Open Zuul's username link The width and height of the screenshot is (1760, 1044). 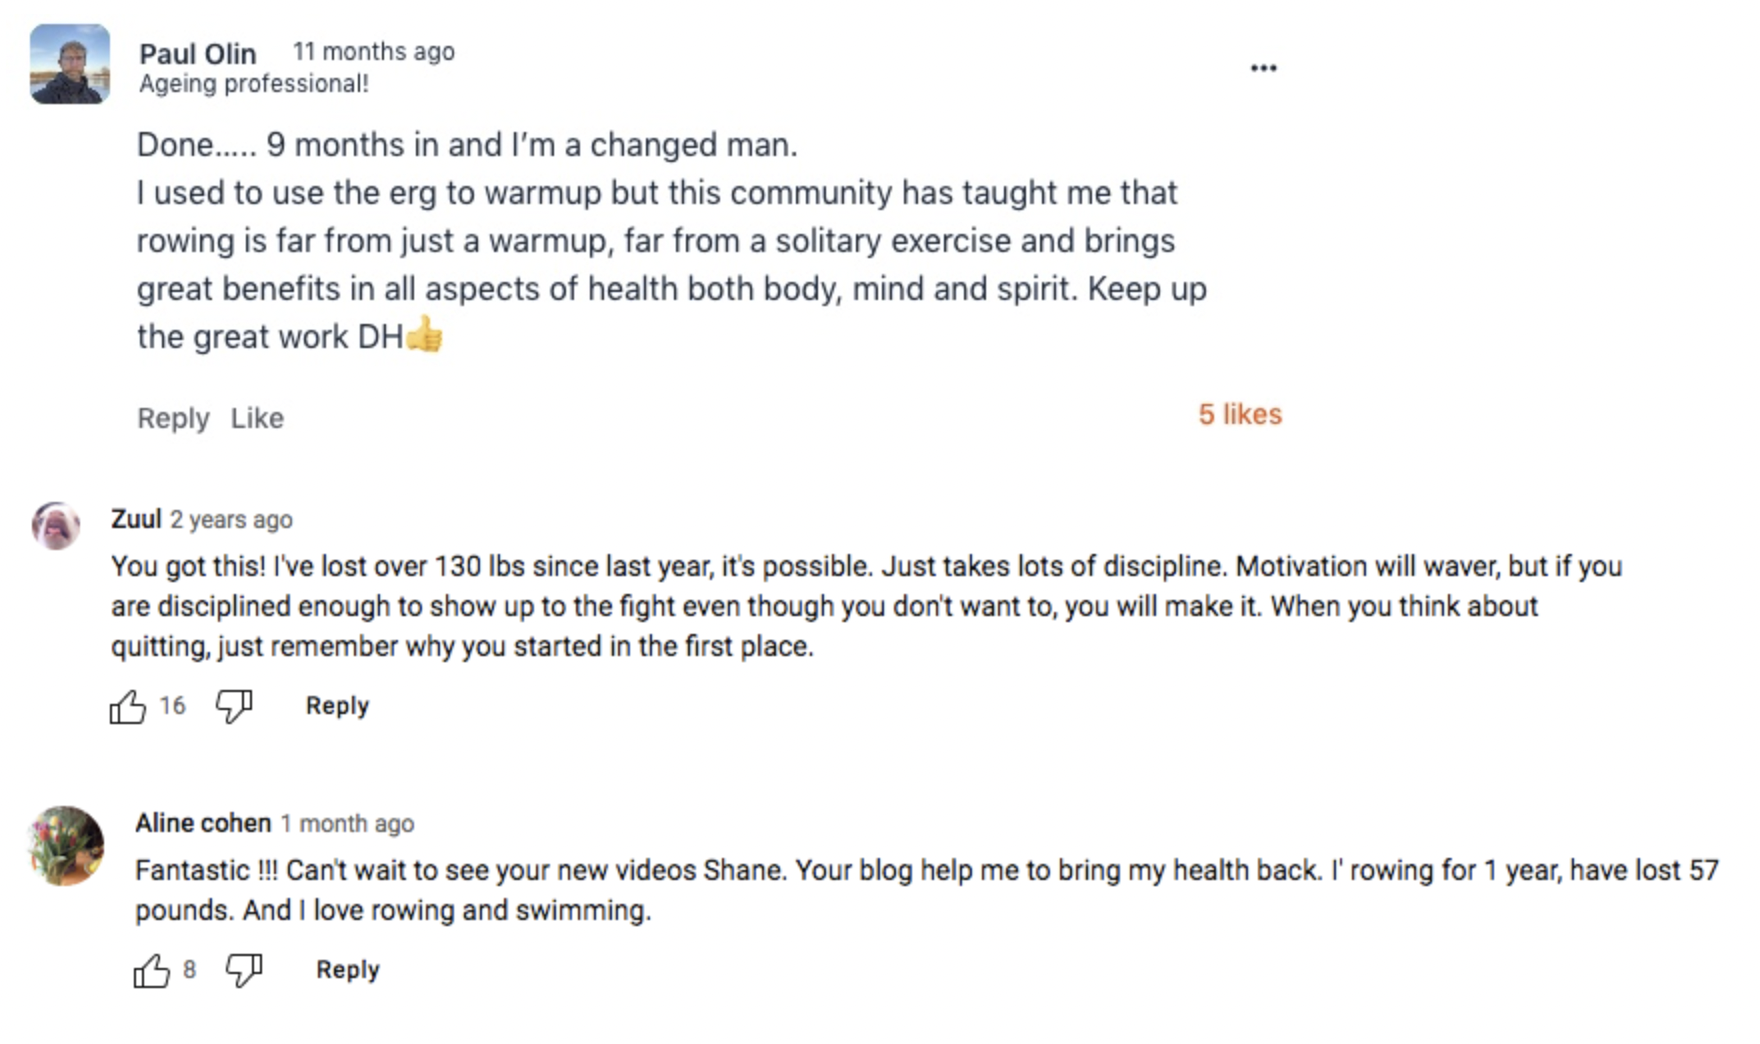tap(136, 519)
